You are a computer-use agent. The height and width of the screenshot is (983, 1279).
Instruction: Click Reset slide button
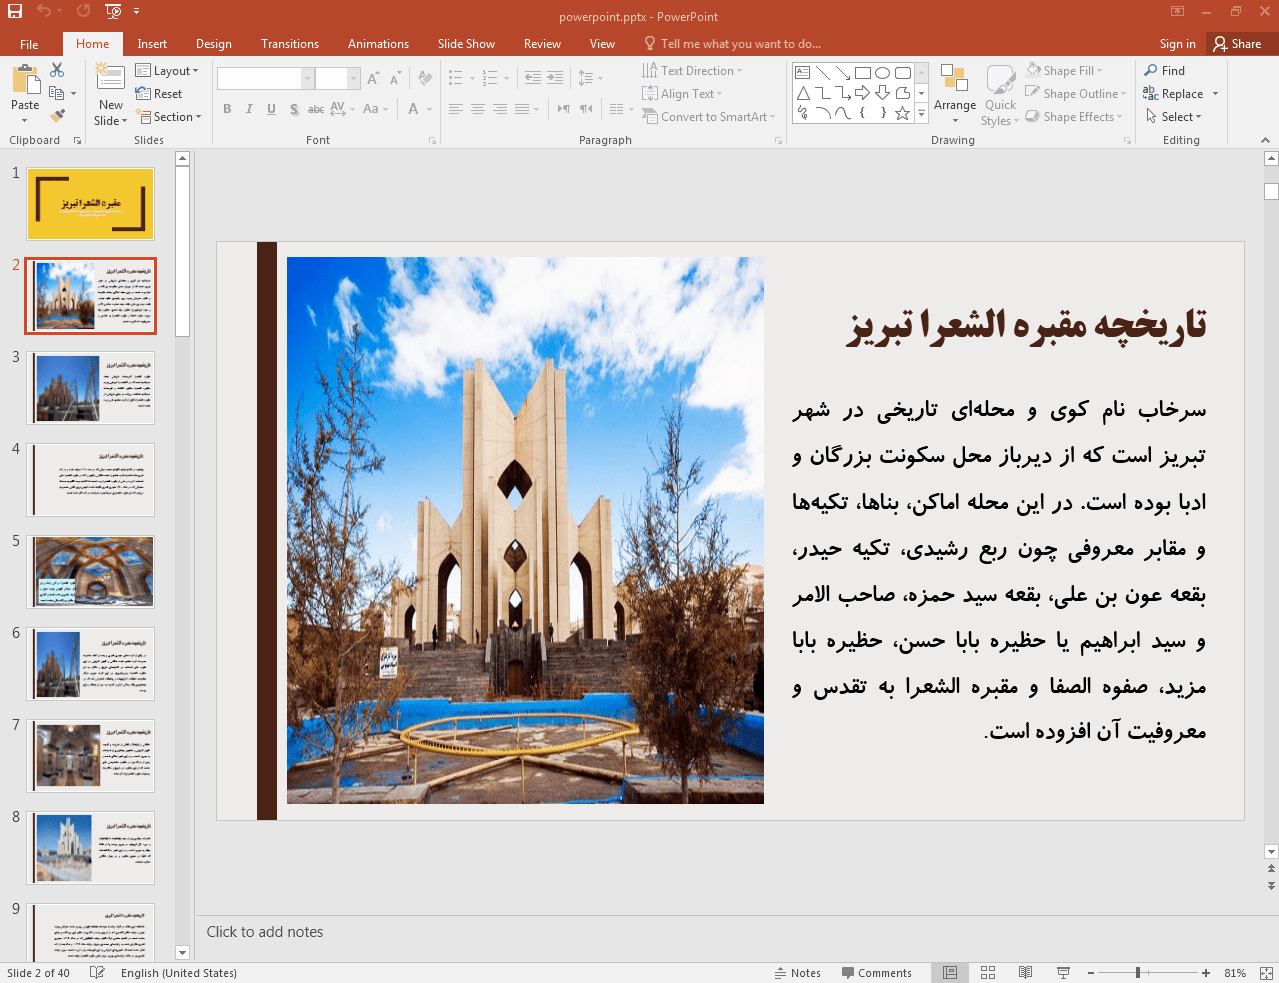click(x=159, y=94)
